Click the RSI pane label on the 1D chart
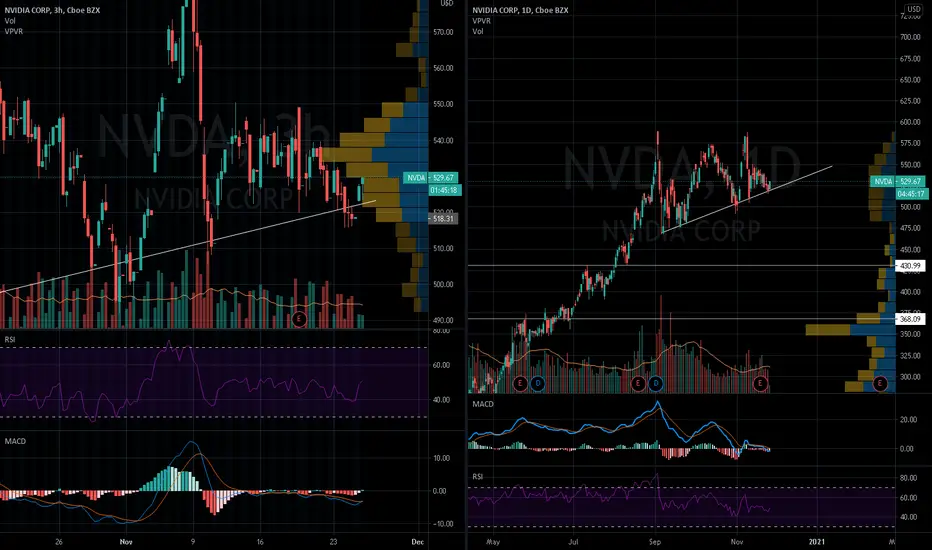 (477, 477)
